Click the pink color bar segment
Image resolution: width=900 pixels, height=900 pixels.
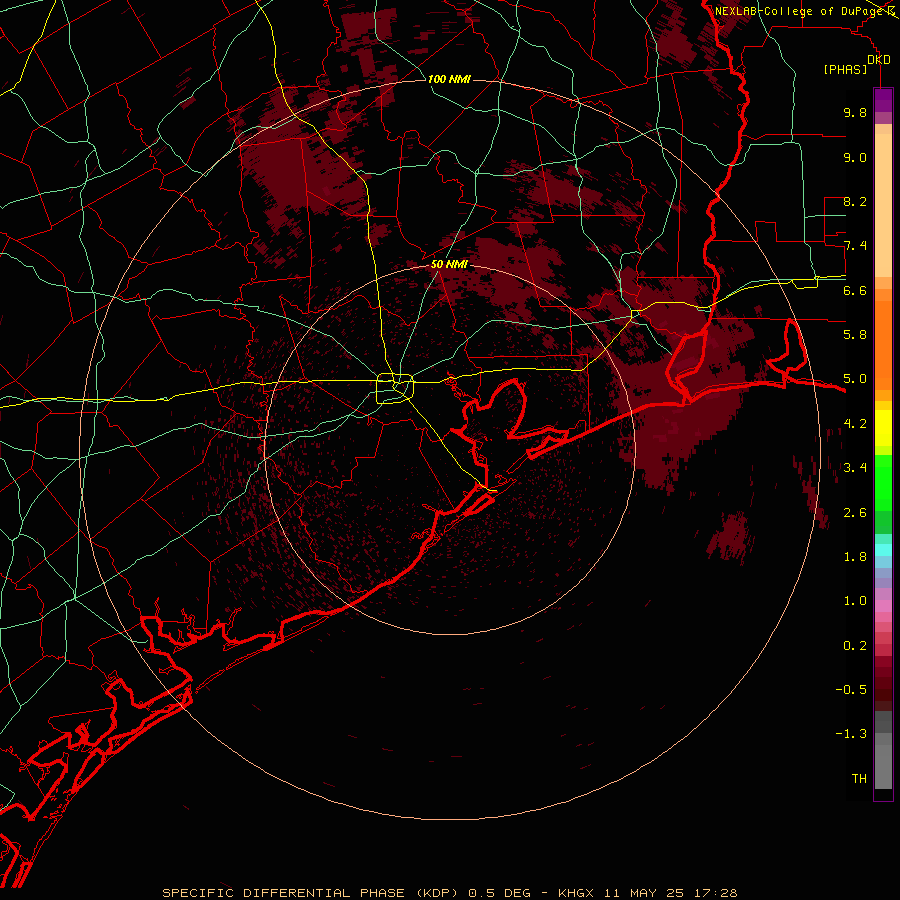[x=883, y=606]
